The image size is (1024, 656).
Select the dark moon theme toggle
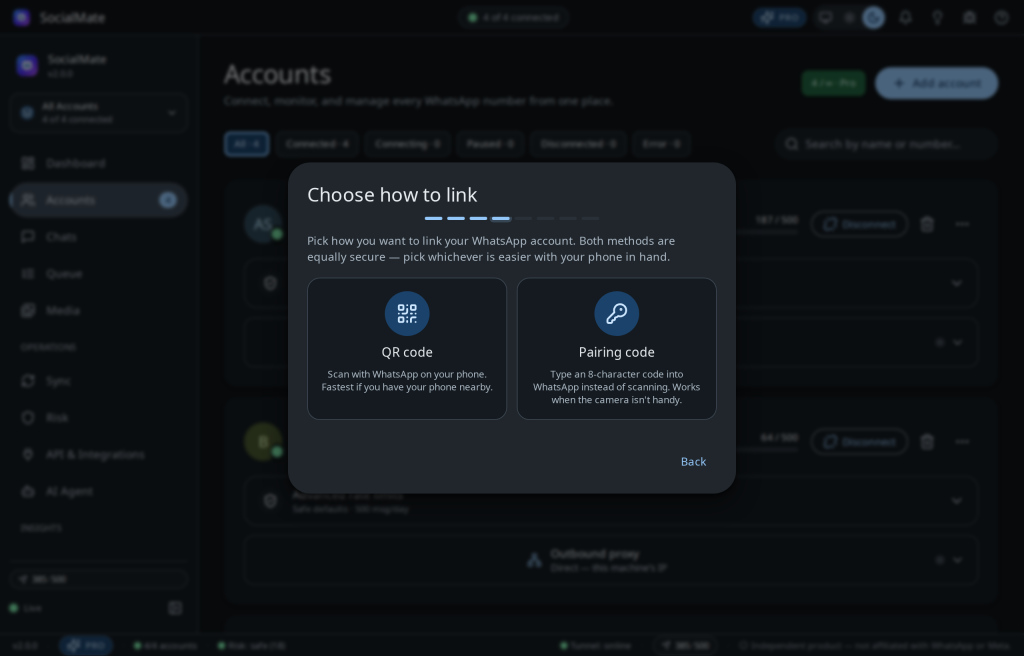pos(873,18)
